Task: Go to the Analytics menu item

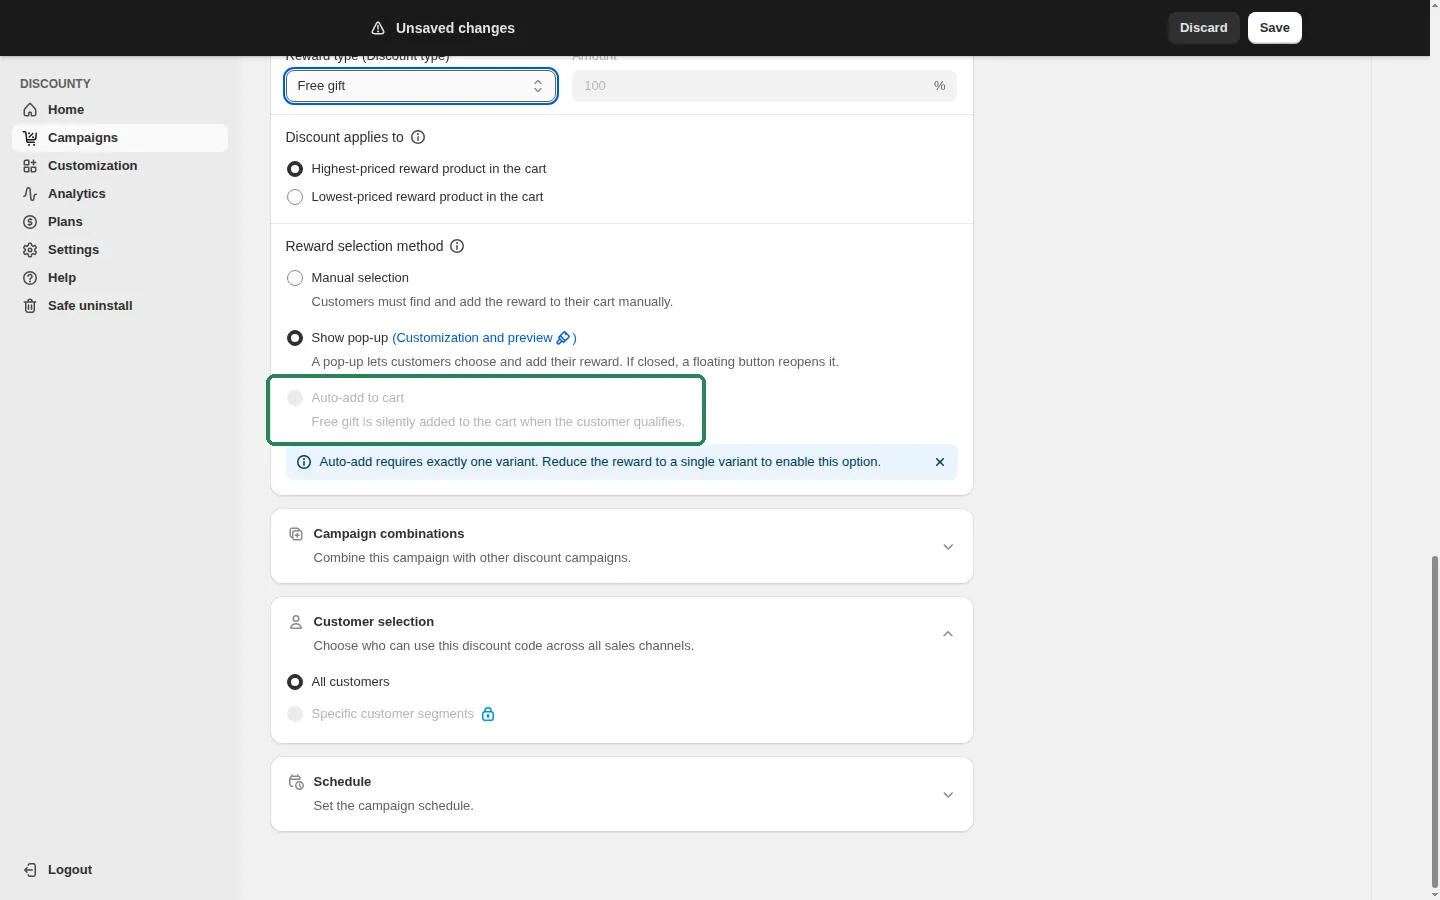Action: tap(120, 194)
